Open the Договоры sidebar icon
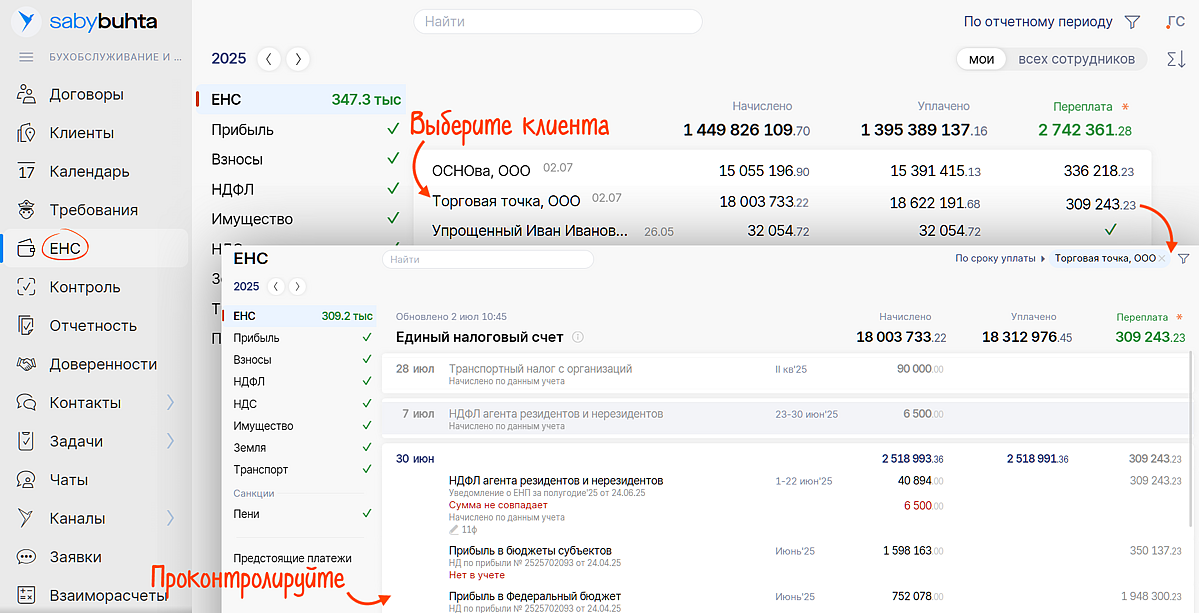The height and width of the screenshot is (613, 1199). coord(28,94)
